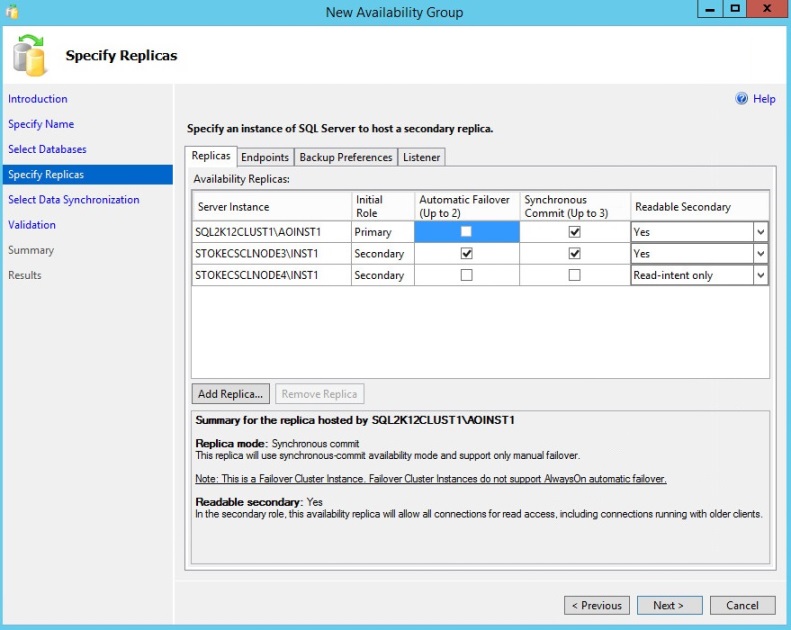Screen dimensions: 791x630
Task: Switch to the Endpoints tab
Action: coord(265,157)
